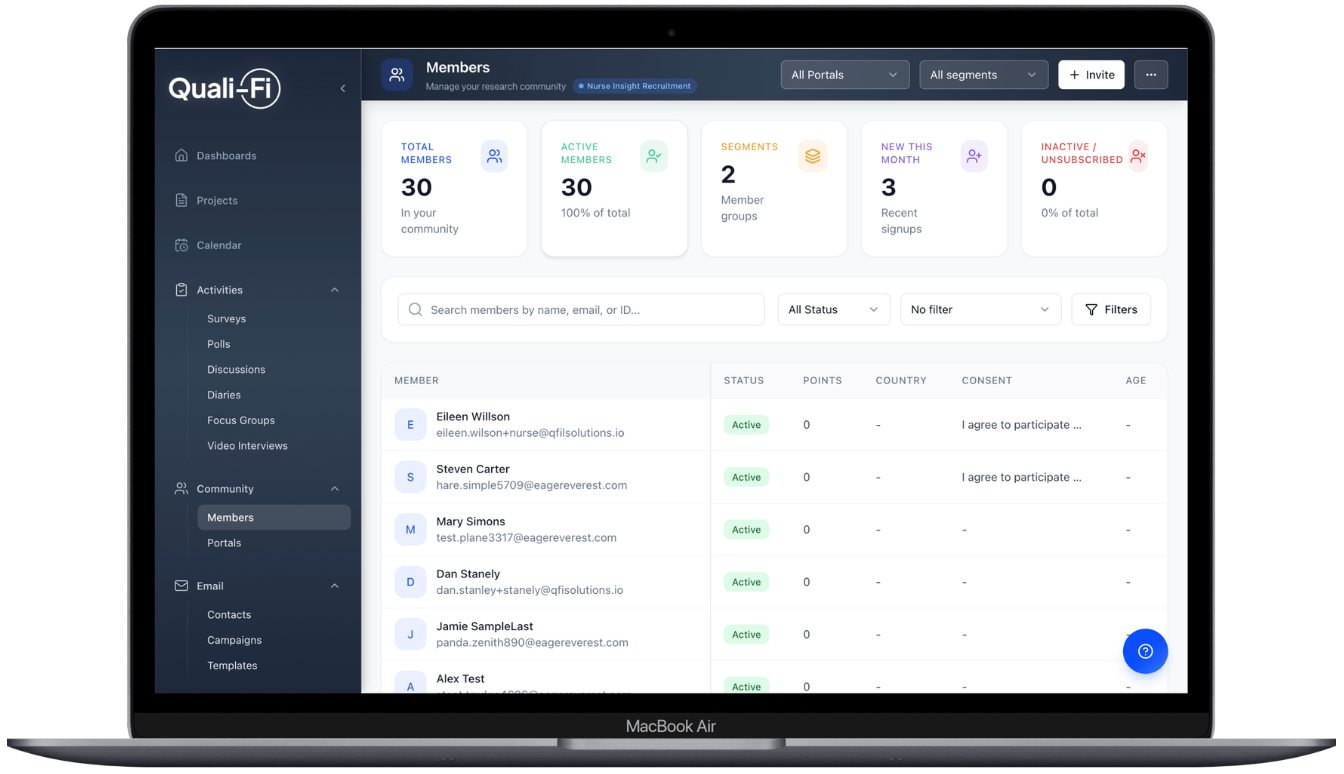The image size is (1344, 774).
Task: Open the No filter dropdown
Action: tap(980, 310)
